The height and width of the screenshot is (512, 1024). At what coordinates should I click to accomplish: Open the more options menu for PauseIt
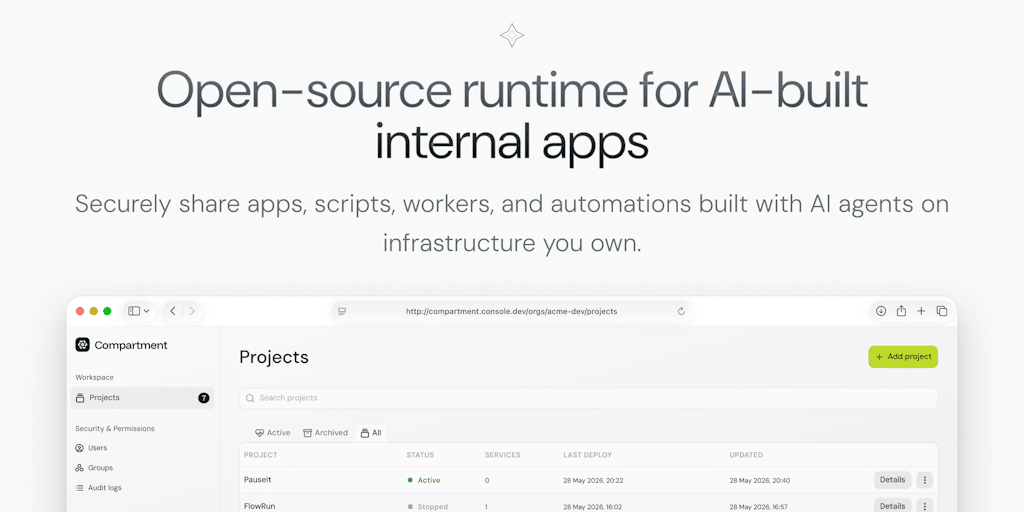point(925,480)
